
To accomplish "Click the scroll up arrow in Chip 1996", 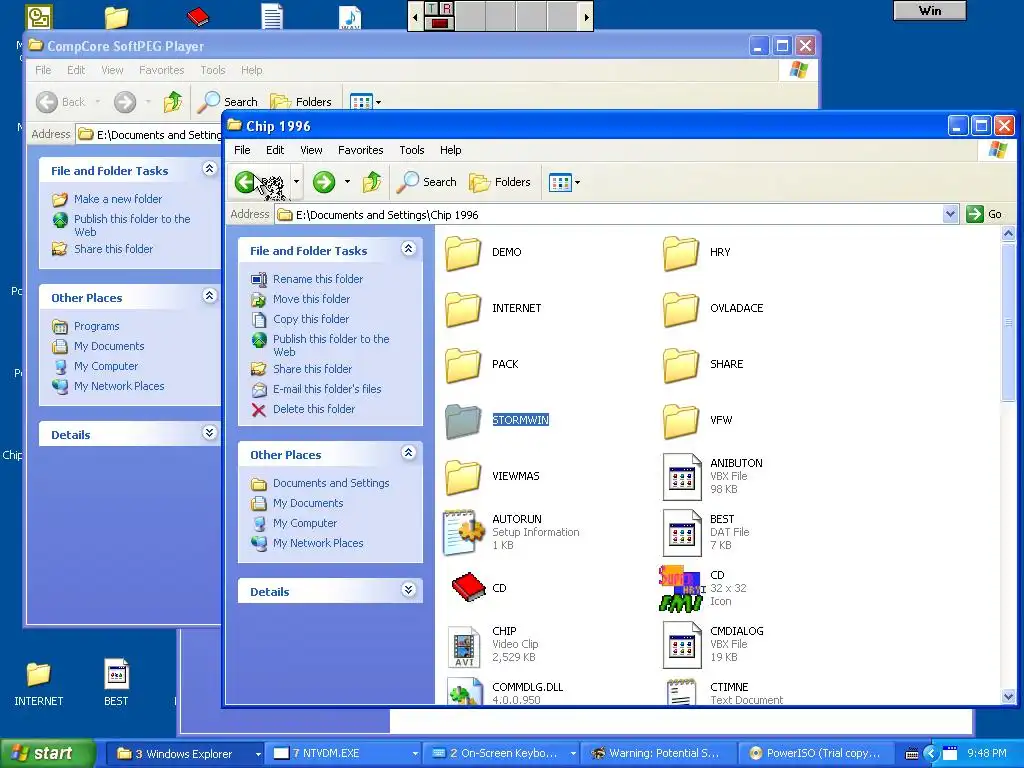I will 1008,233.
